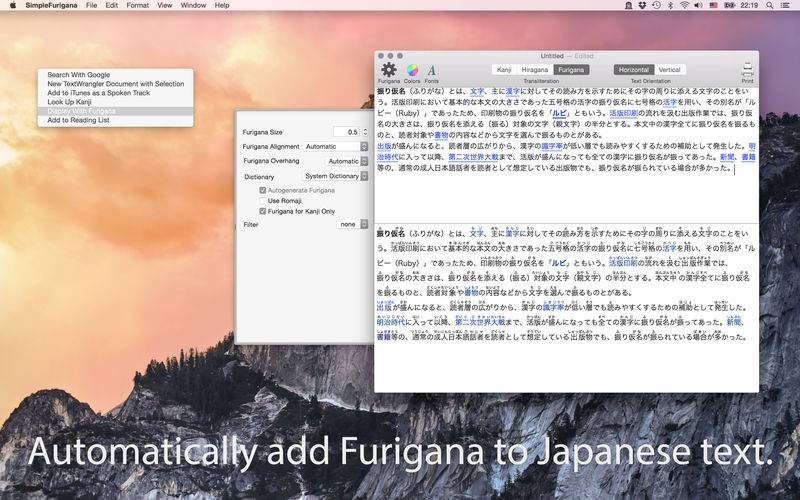Switch transliteration to Hiragana

tap(533, 70)
